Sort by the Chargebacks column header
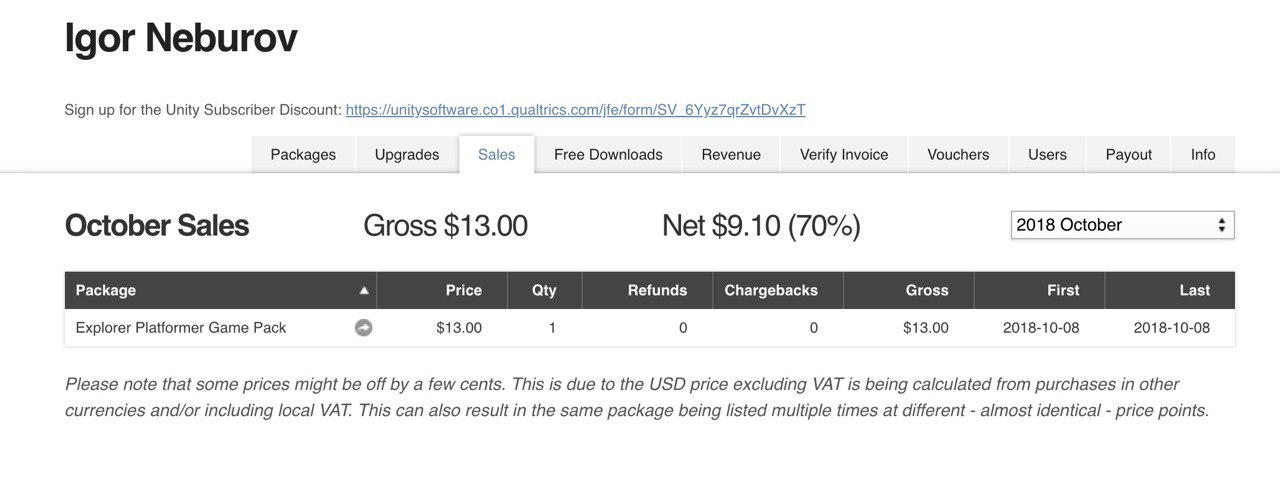 [x=778, y=290]
